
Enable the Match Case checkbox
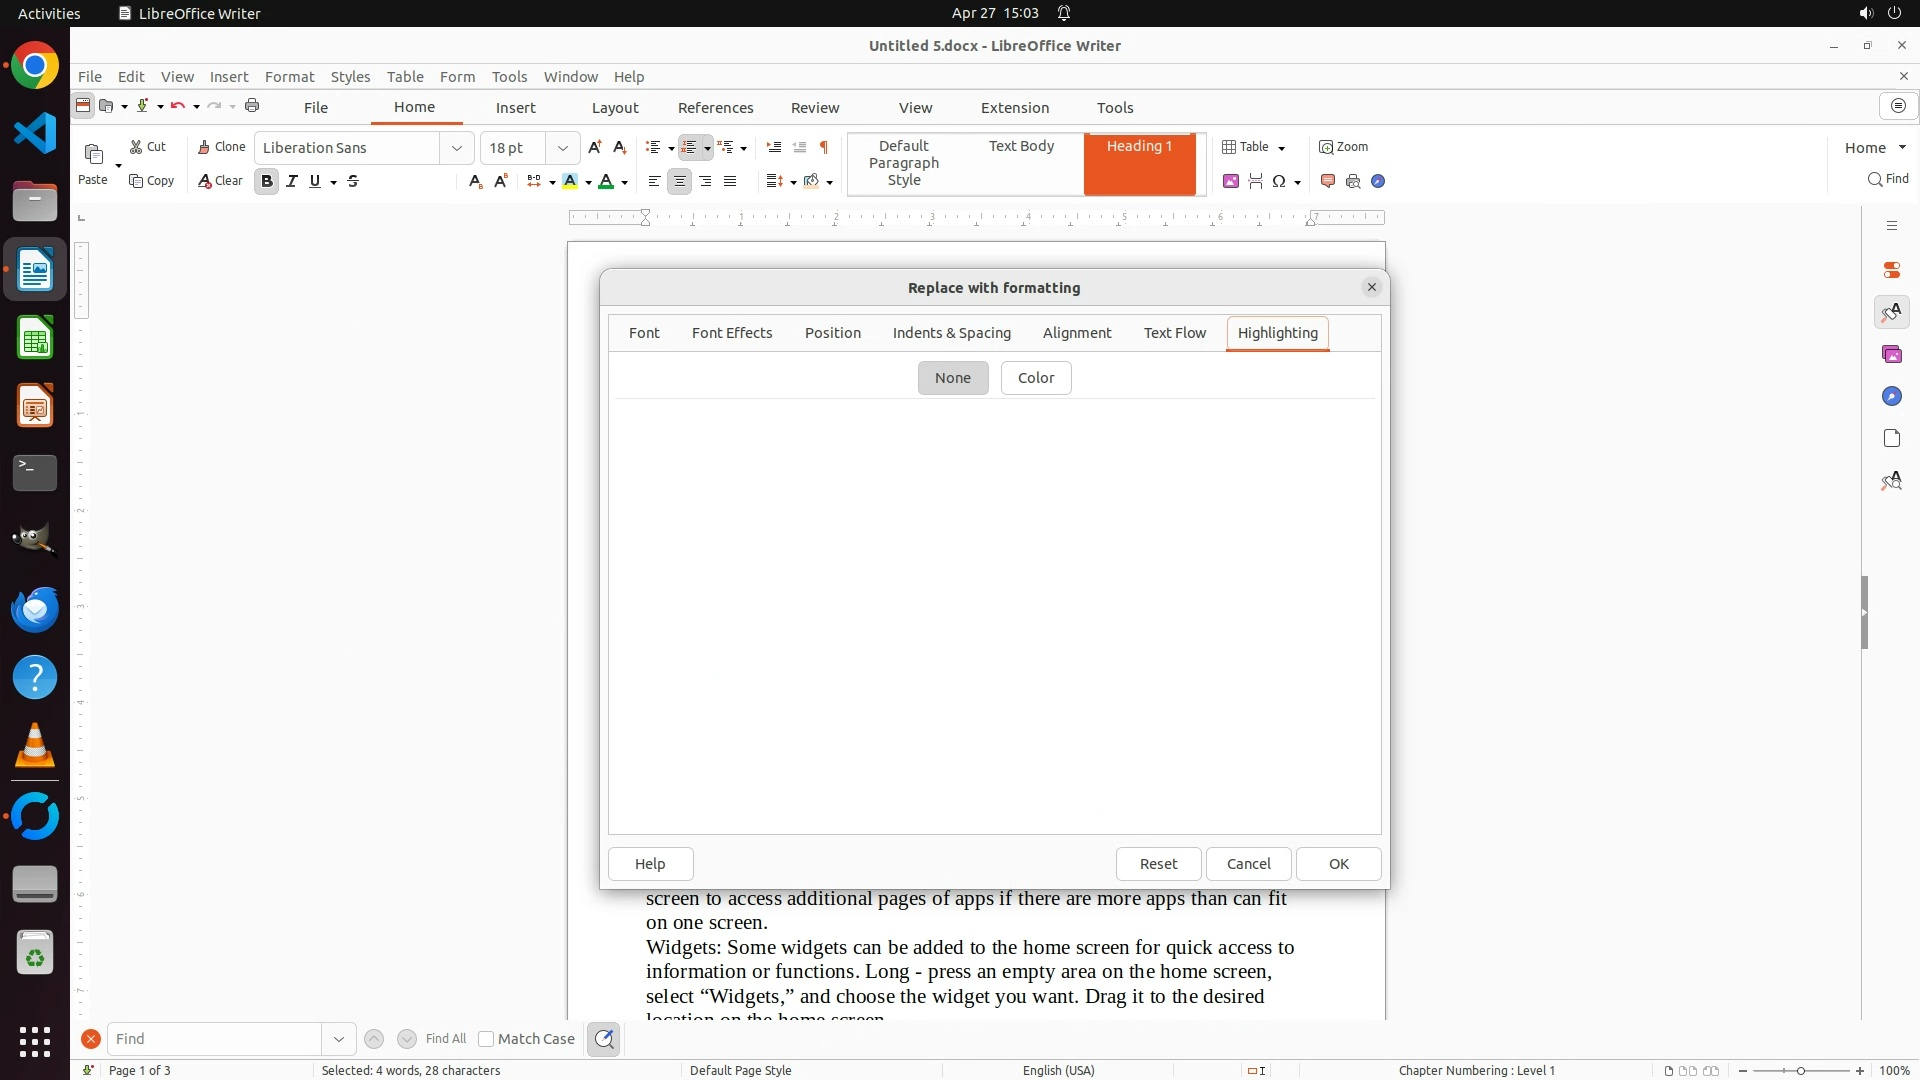(x=486, y=1039)
